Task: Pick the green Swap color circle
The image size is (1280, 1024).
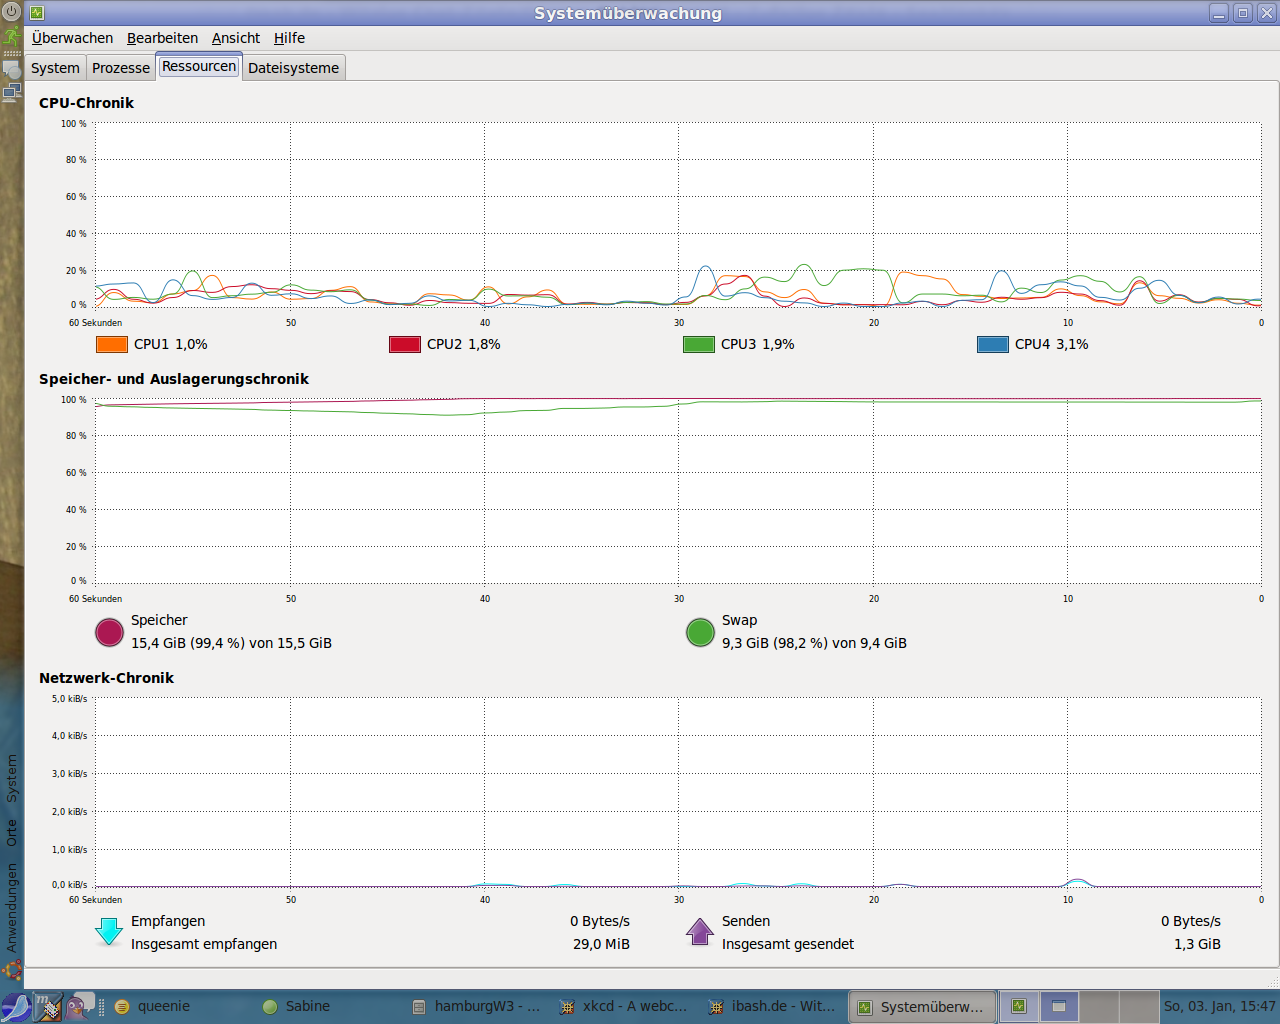Action: (x=700, y=632)
